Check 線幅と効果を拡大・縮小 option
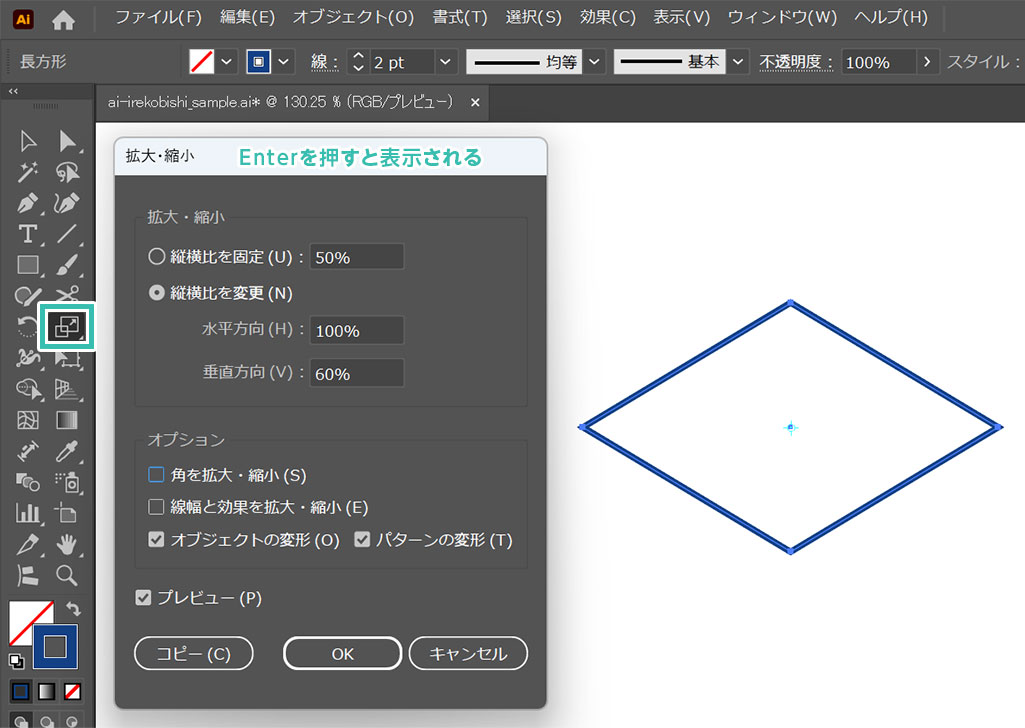 click(156, 507)
